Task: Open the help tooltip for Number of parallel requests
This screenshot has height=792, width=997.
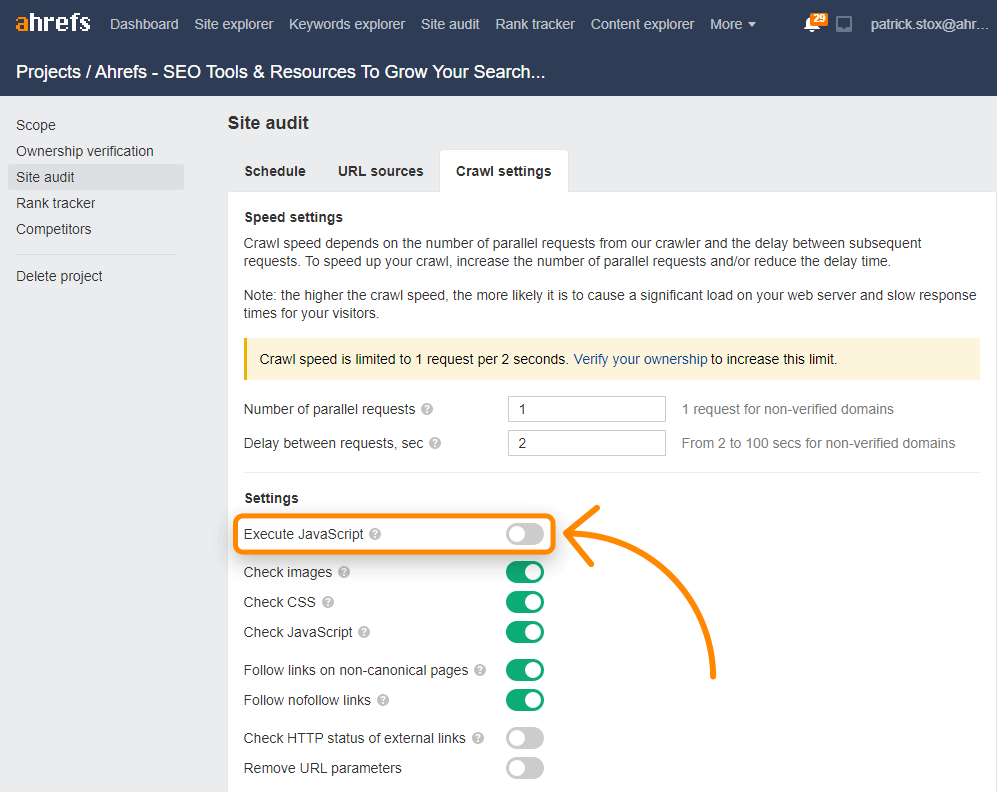Action: 427,409
